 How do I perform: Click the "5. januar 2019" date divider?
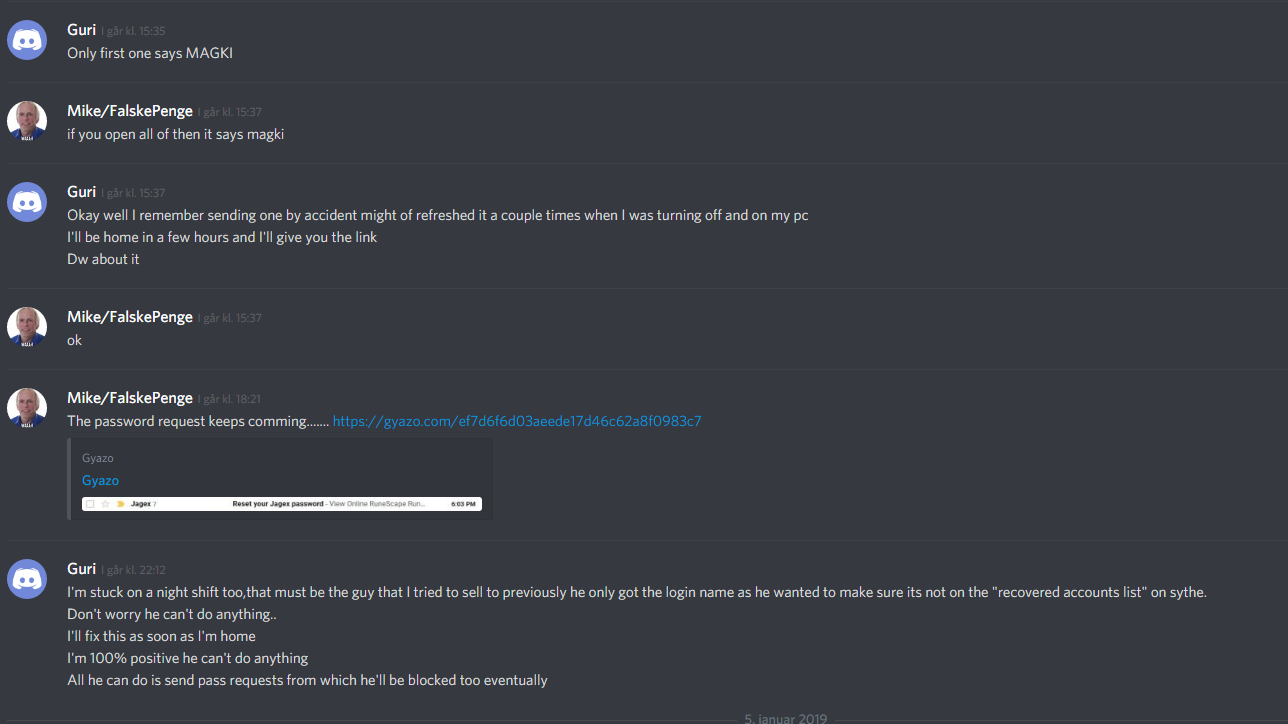click(785, 718)
